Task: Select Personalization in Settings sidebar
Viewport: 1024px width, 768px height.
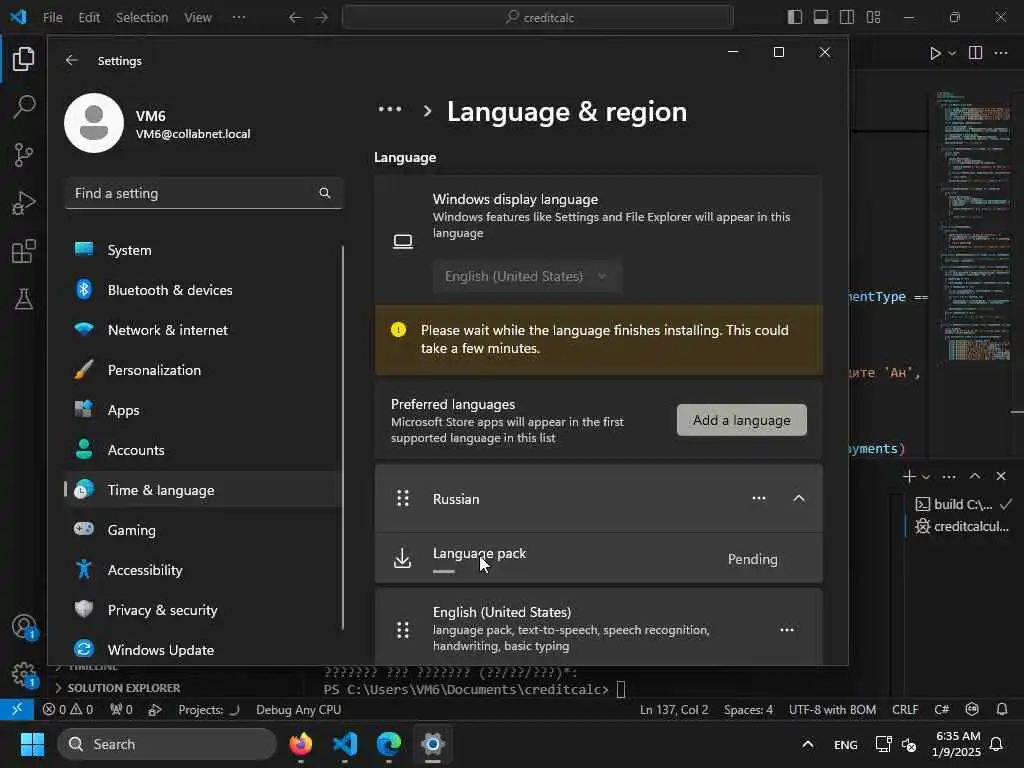Action: tap(204, 370)
